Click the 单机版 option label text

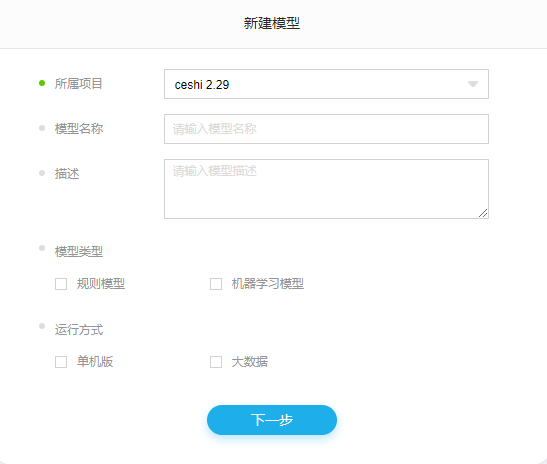(x=95, y=362)
